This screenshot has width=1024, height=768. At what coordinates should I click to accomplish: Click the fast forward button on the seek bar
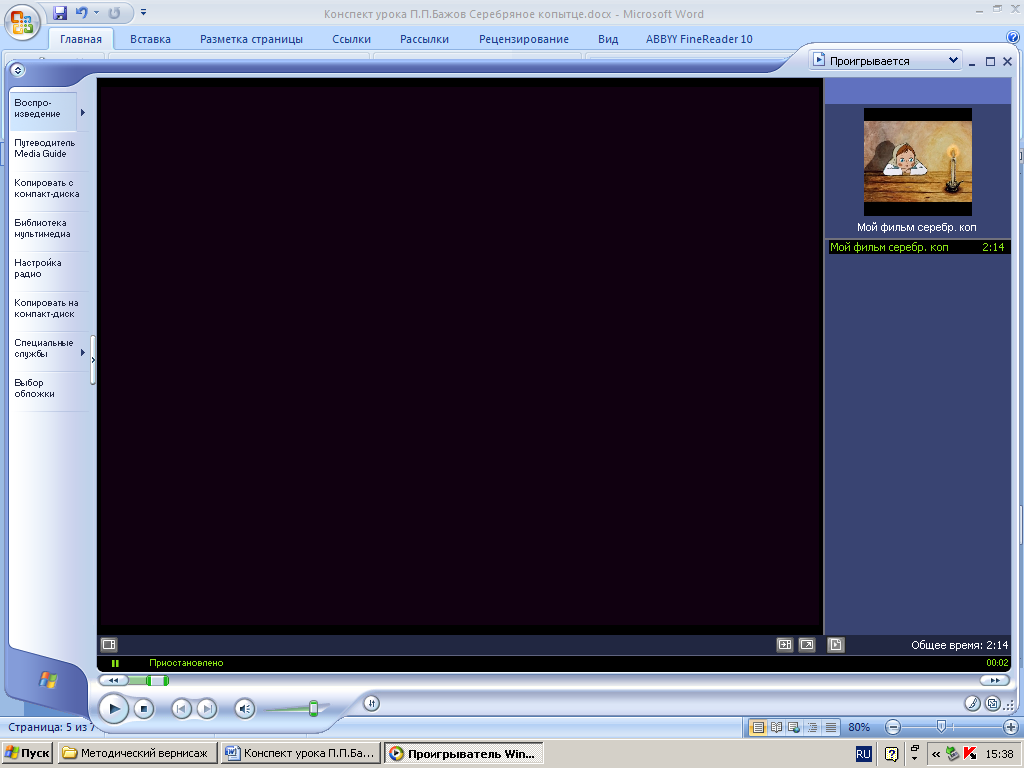point(995,680)
